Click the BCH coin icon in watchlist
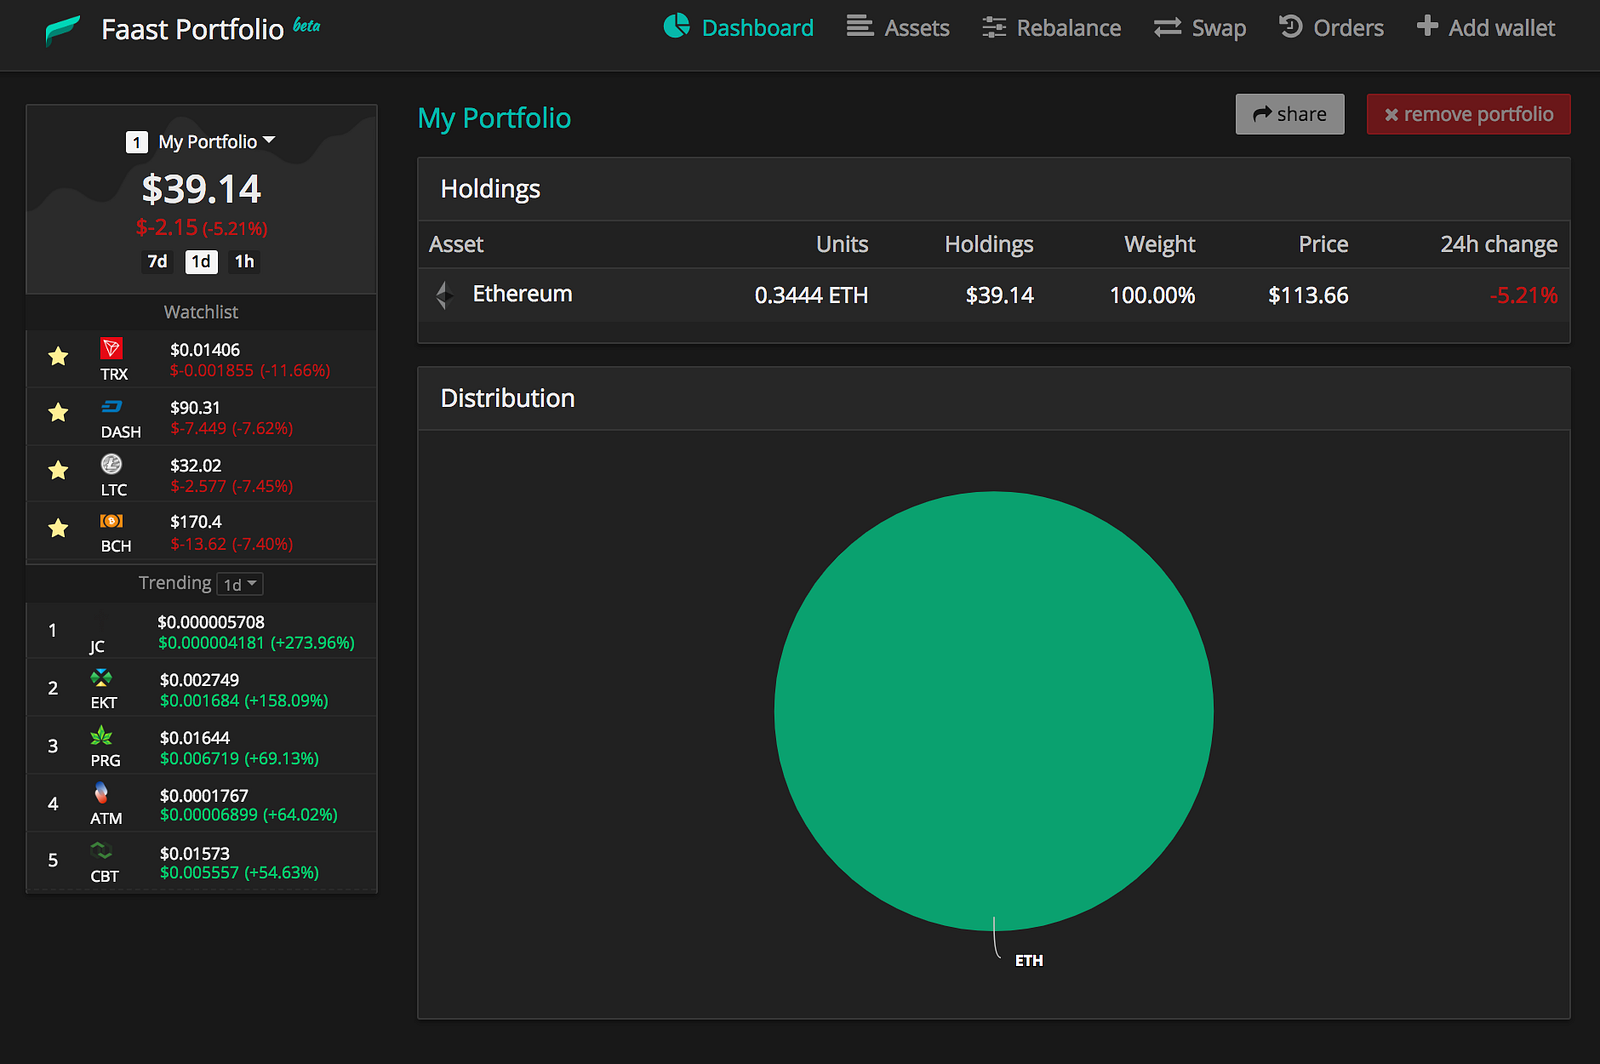 click(112, 521)
